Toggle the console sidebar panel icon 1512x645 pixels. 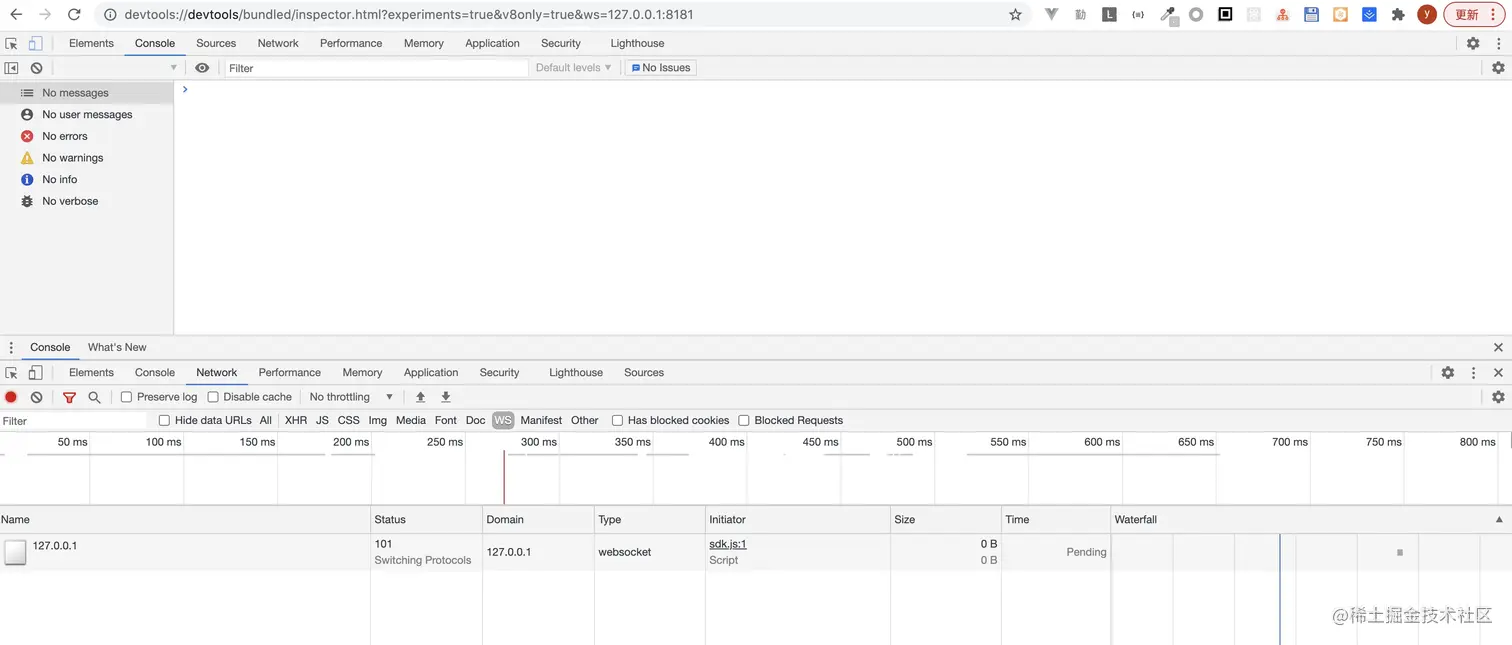point(12,68)
